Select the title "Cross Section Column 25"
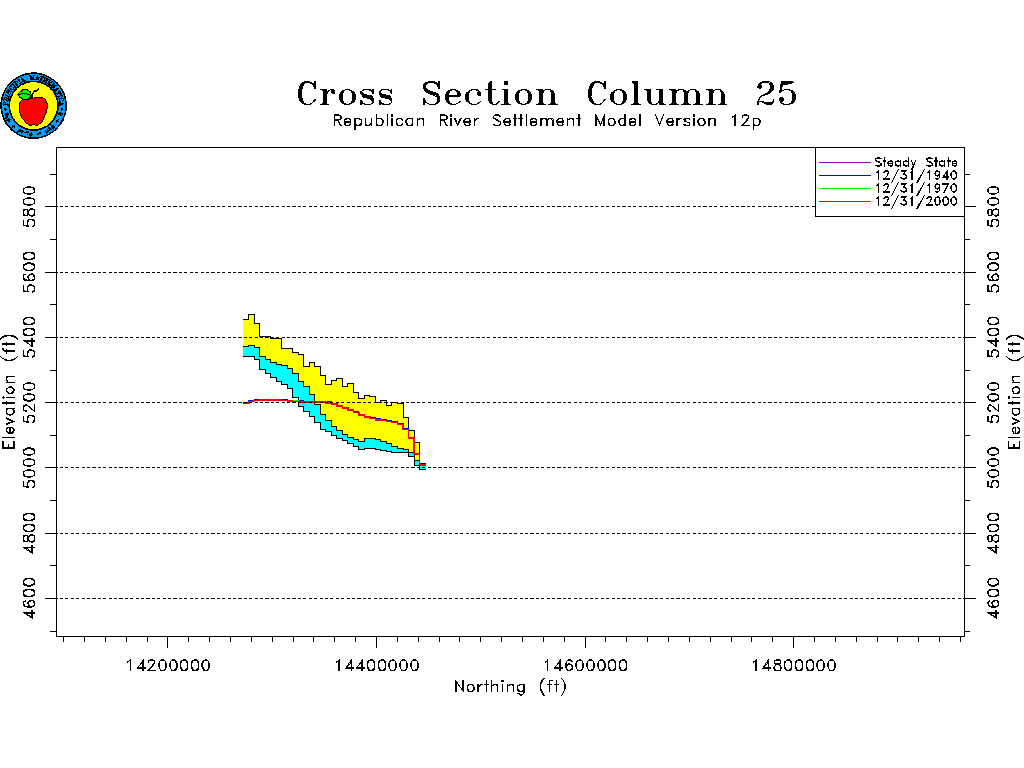The image size is (1024, 768). [547, 94]
